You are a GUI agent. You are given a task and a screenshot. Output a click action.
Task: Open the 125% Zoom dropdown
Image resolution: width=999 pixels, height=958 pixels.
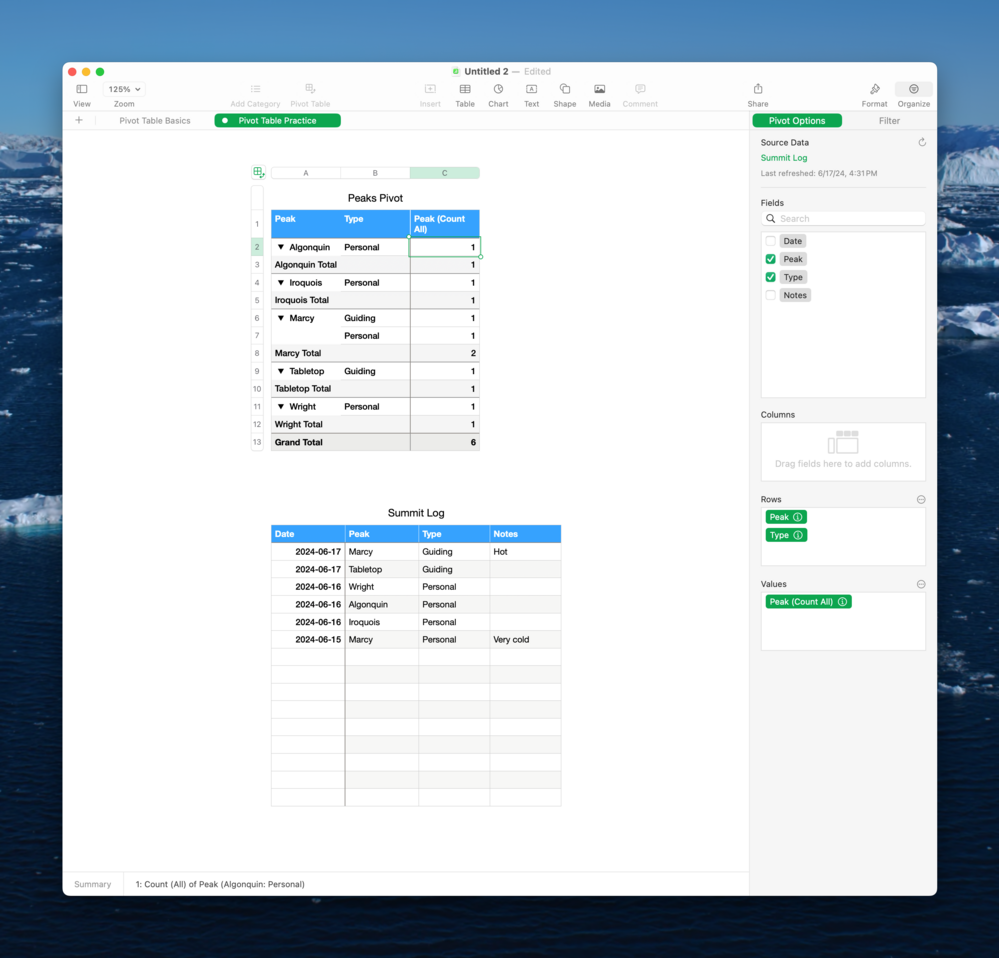124,89
